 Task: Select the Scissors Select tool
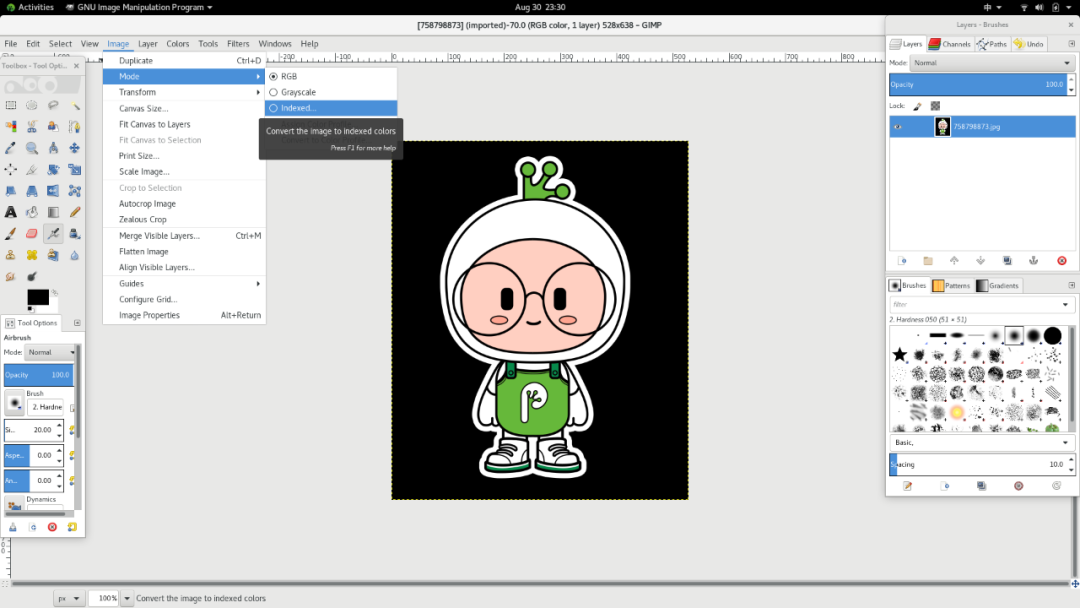click(x=32, y=127)
